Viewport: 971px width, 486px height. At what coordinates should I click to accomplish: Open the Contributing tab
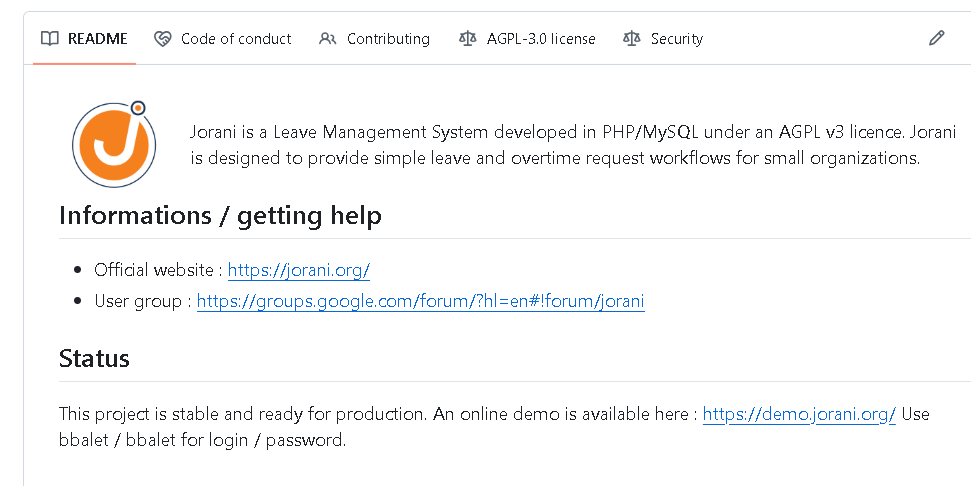click(388, 39)
